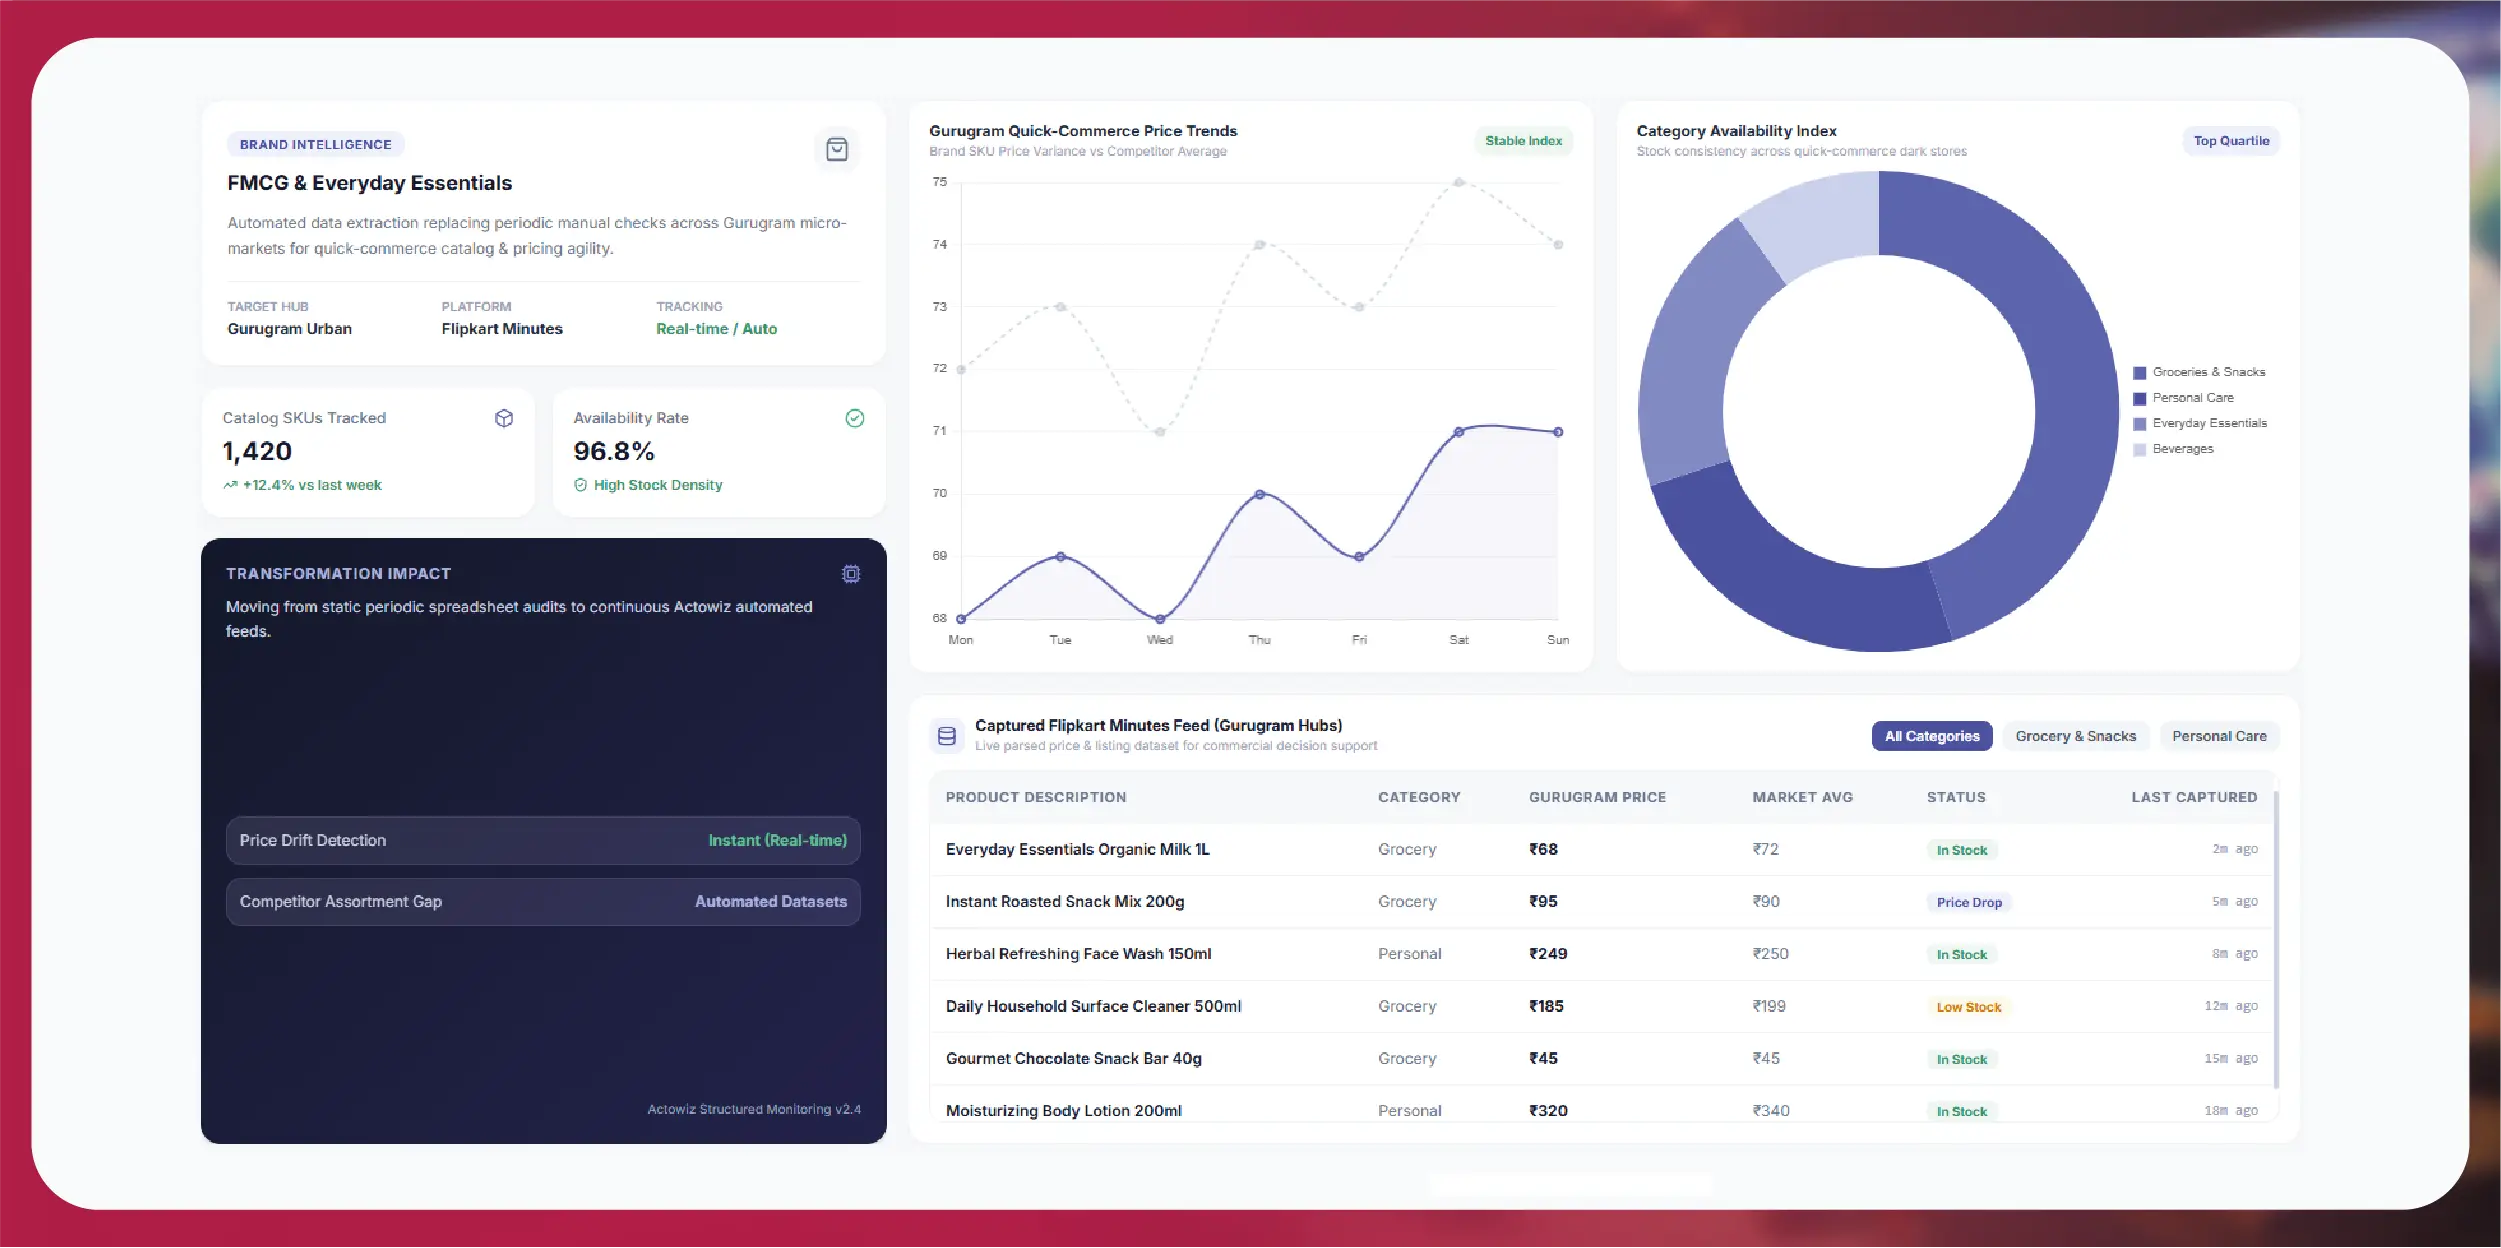The width and height of the screenshot is (2501, 1248).
Task: Click the PRODUCT DESCRIPTION column header
Action: 1035,797
